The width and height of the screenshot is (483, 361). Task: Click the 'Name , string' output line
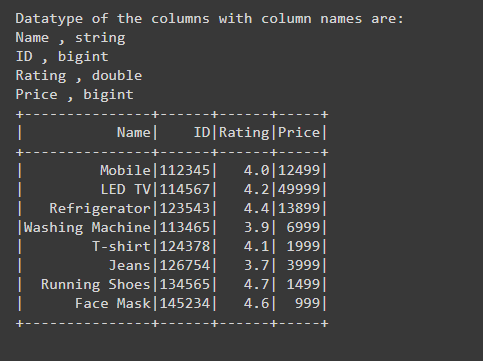coord(70,38)
